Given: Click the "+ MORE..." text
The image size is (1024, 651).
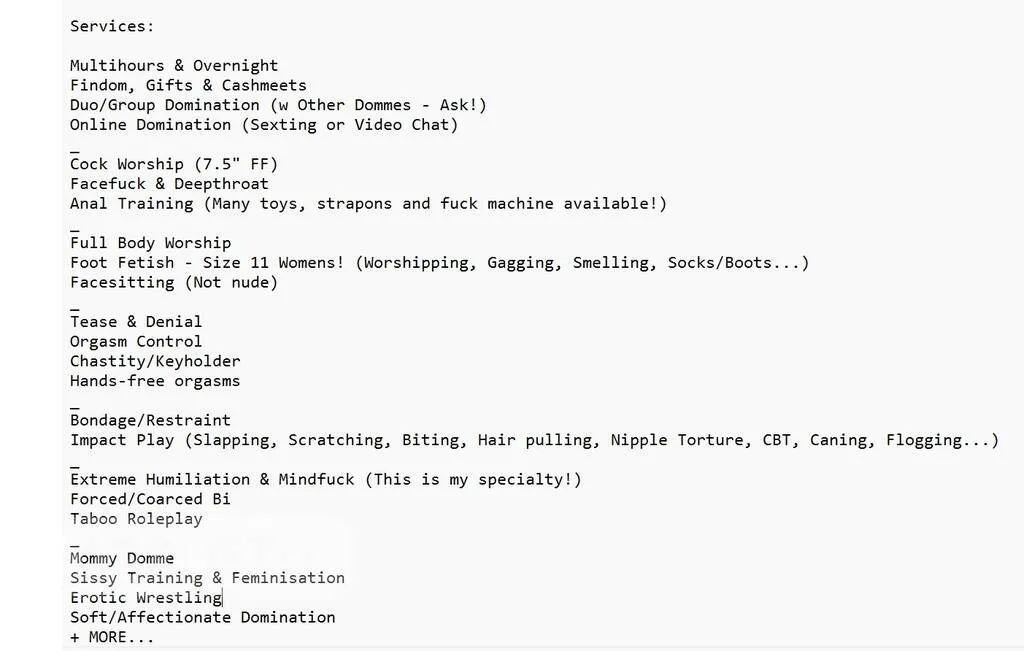Looking at the screenshot, I should [x=112, y=637].
